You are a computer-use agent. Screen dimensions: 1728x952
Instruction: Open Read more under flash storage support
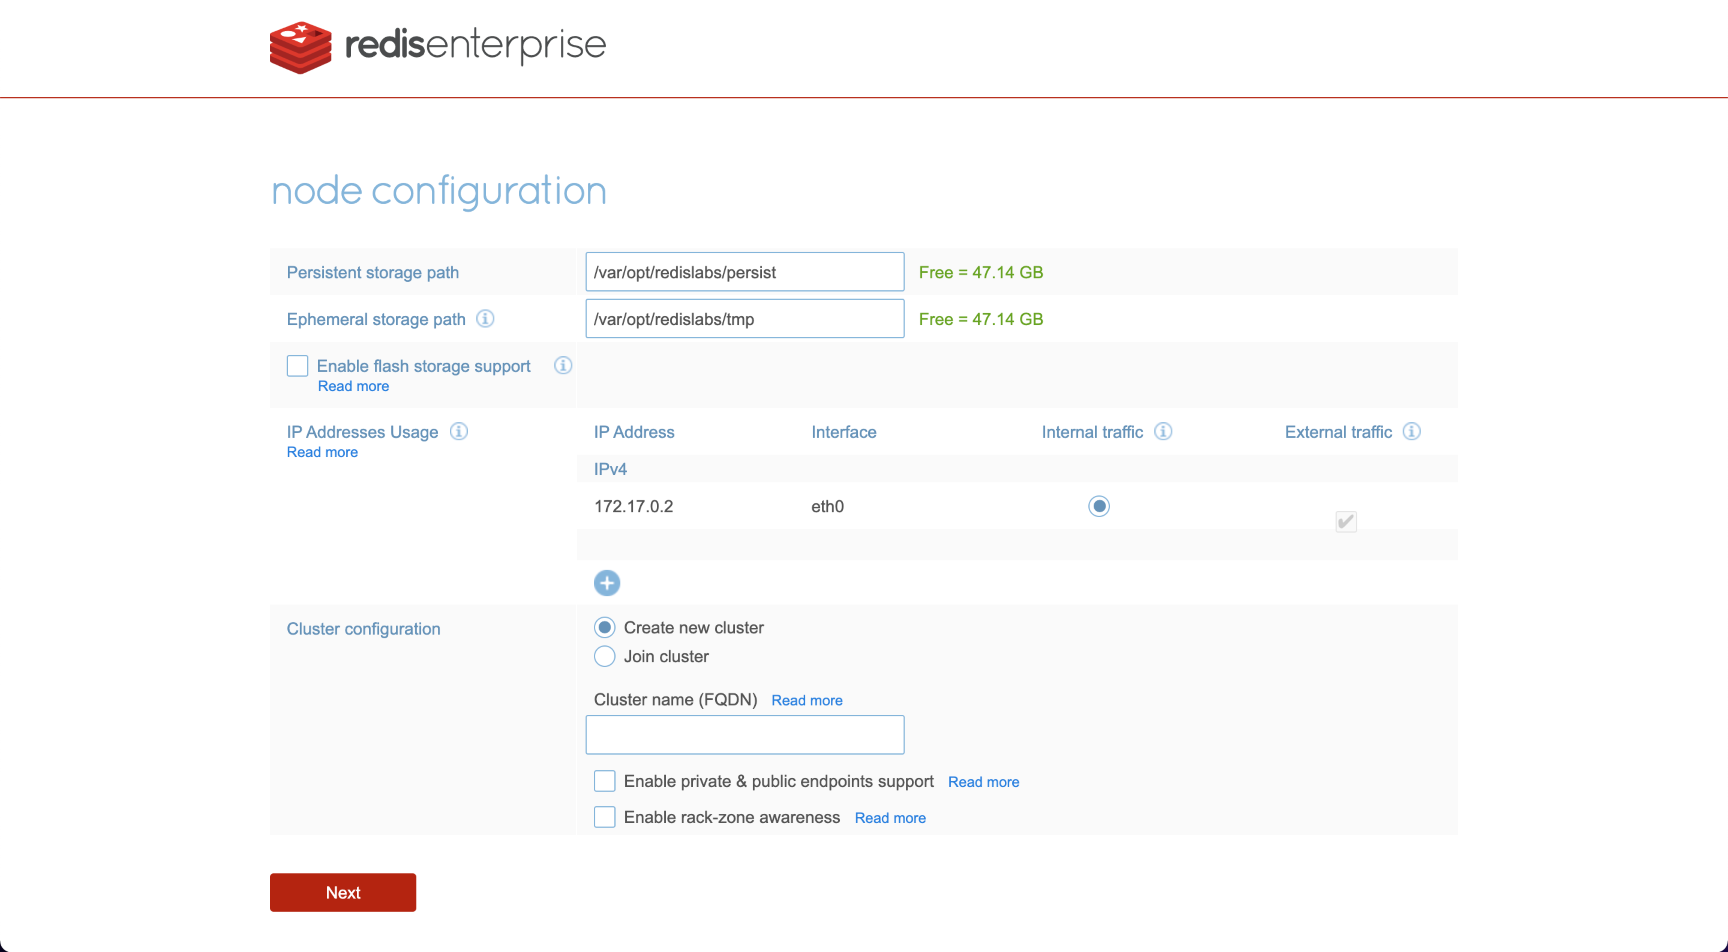353,387
